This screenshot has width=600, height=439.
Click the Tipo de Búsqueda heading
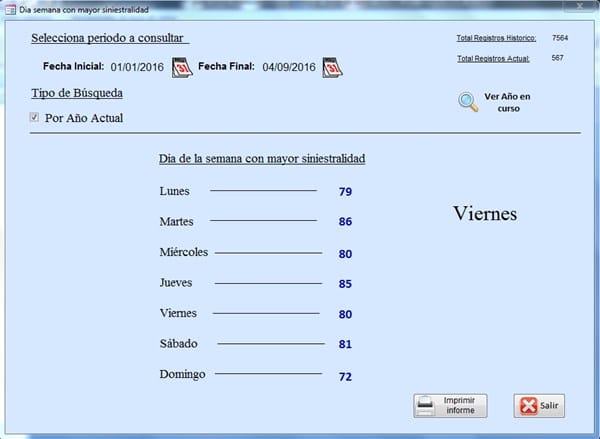point(77,93)
